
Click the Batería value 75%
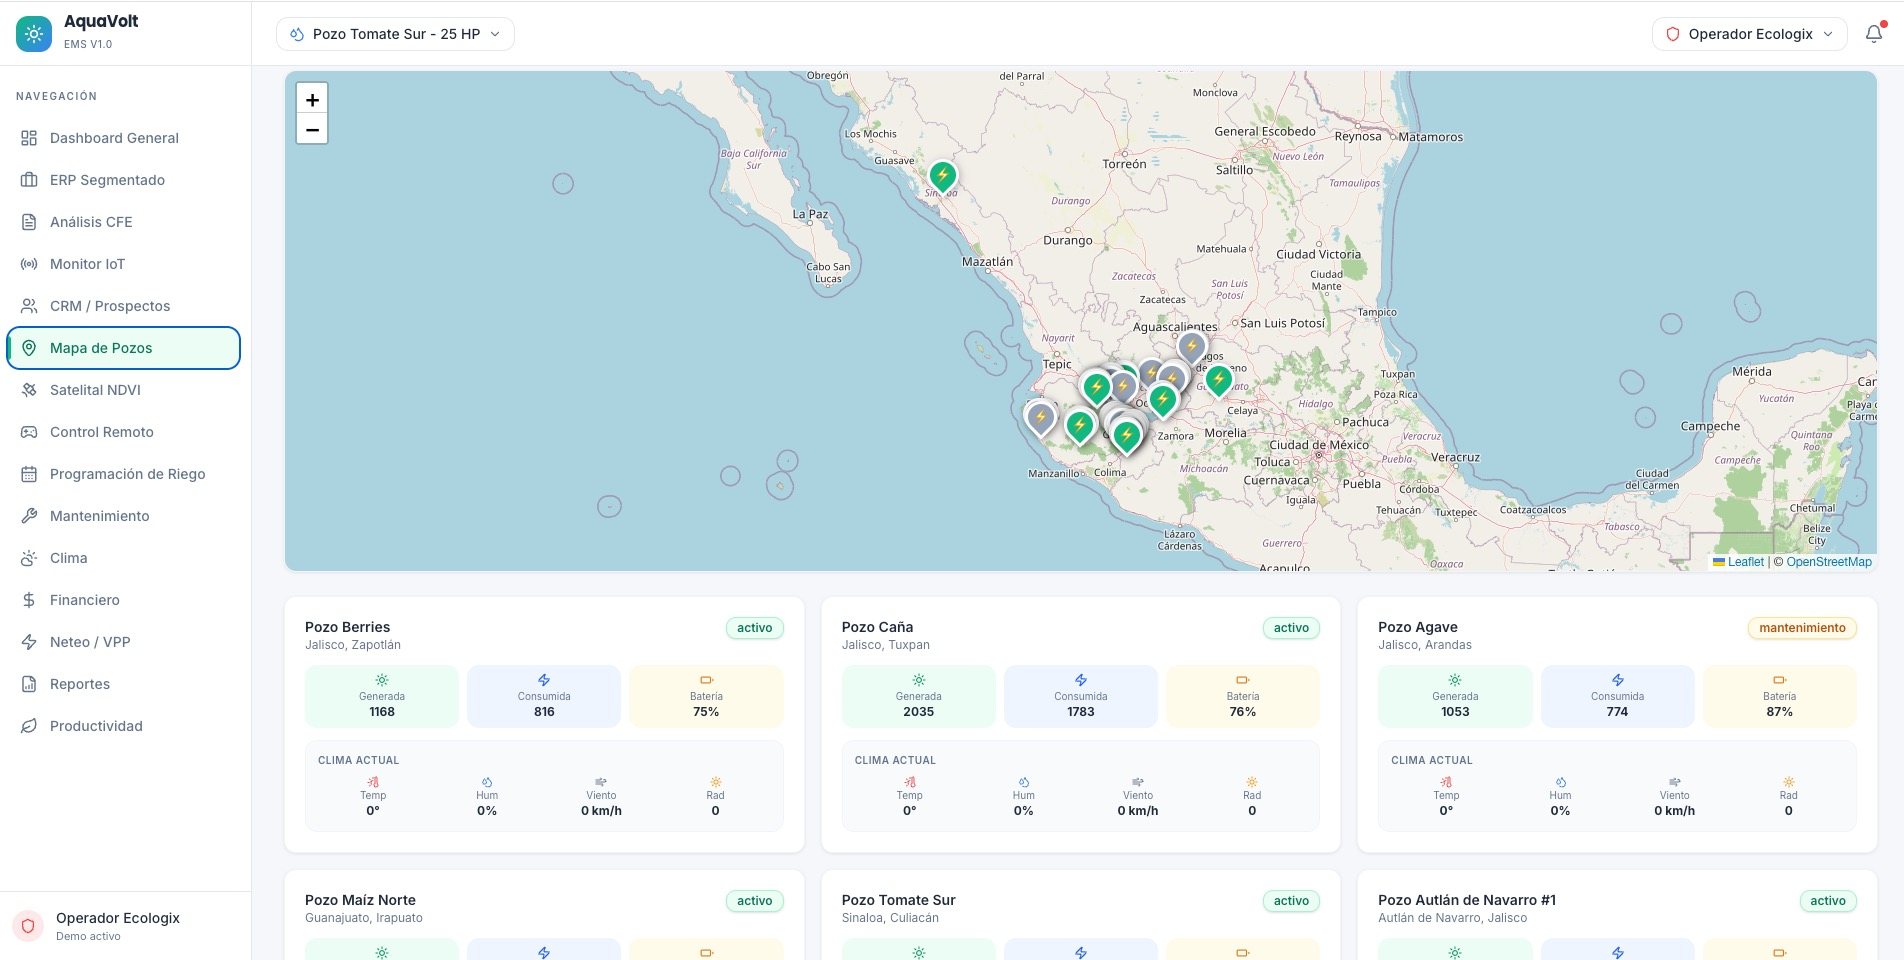coord(706,712)
